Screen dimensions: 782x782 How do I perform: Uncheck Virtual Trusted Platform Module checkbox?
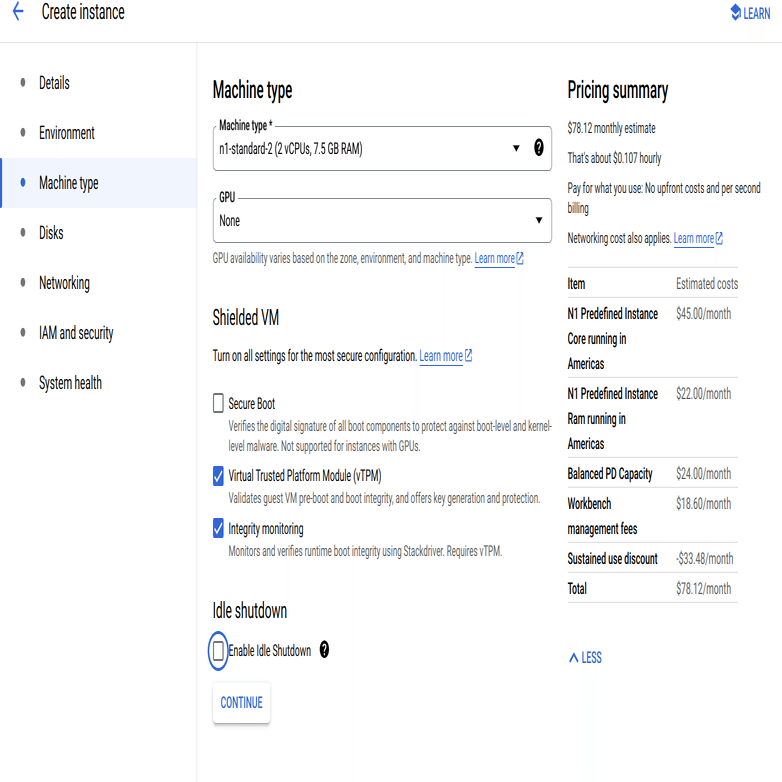pyautogui.click(x=219, y=476)
